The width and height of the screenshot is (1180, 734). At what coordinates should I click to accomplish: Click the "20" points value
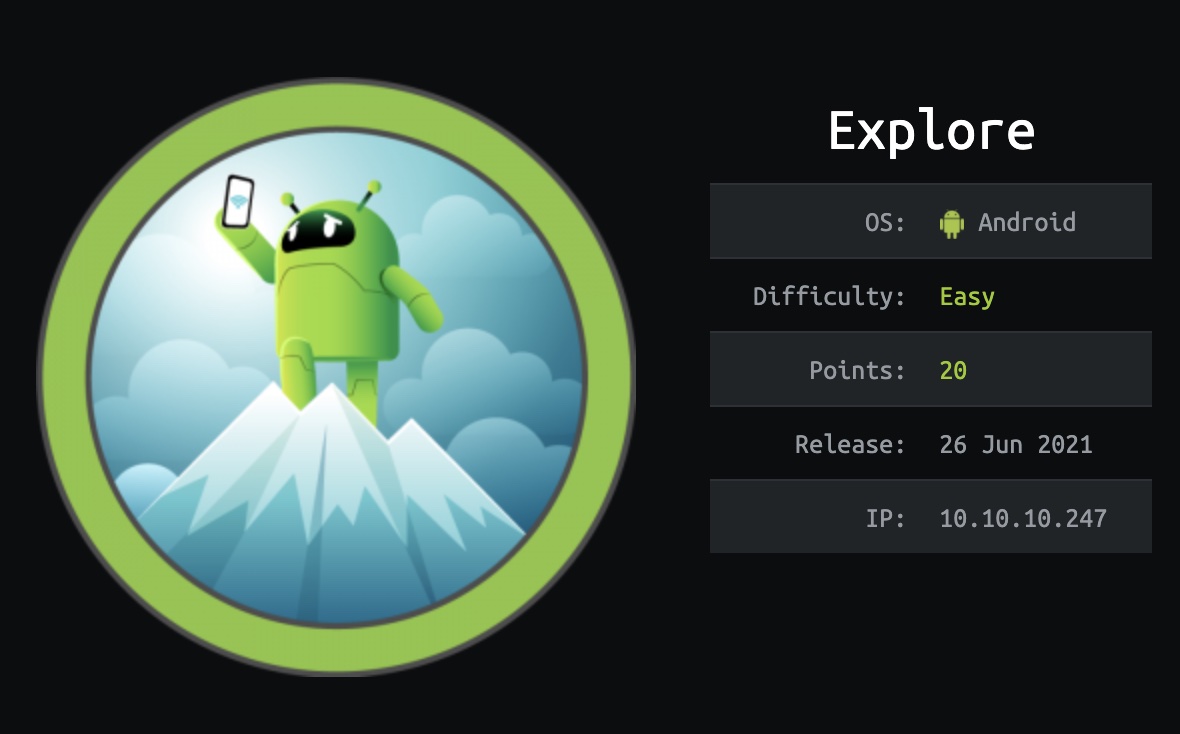[953, 370]
